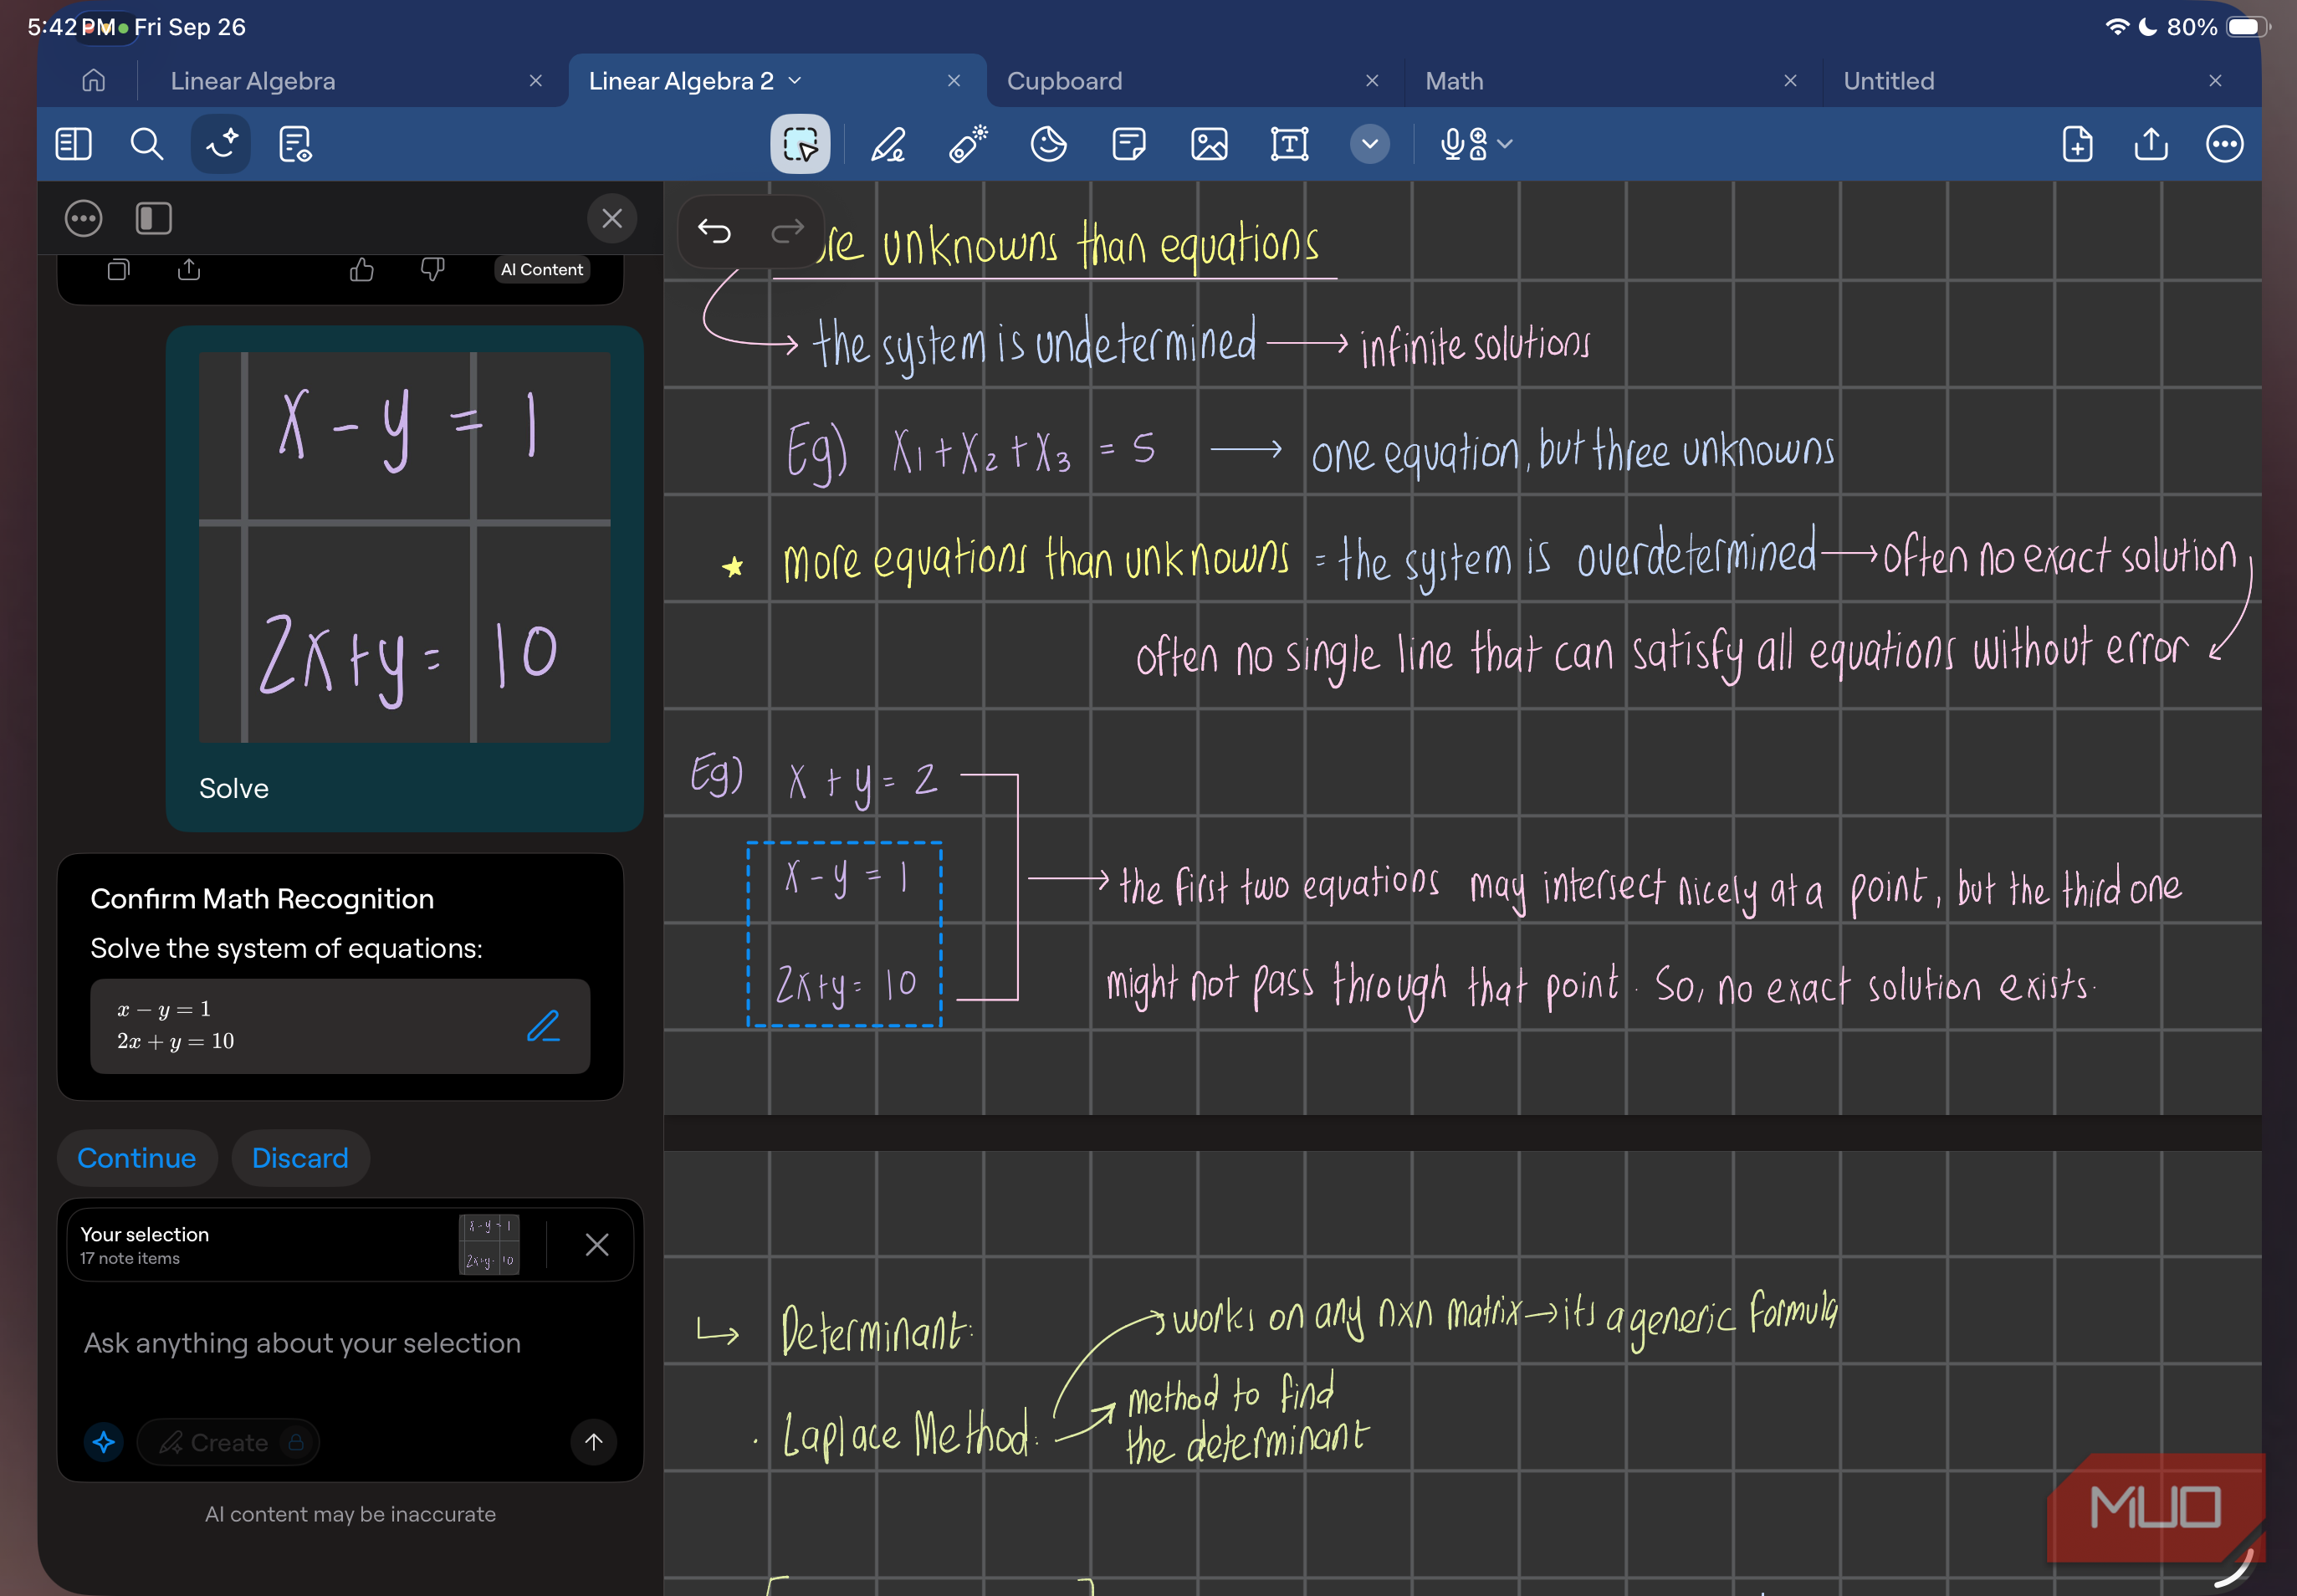Toggle AI panel split layout icon

click(x=153, y=218)
